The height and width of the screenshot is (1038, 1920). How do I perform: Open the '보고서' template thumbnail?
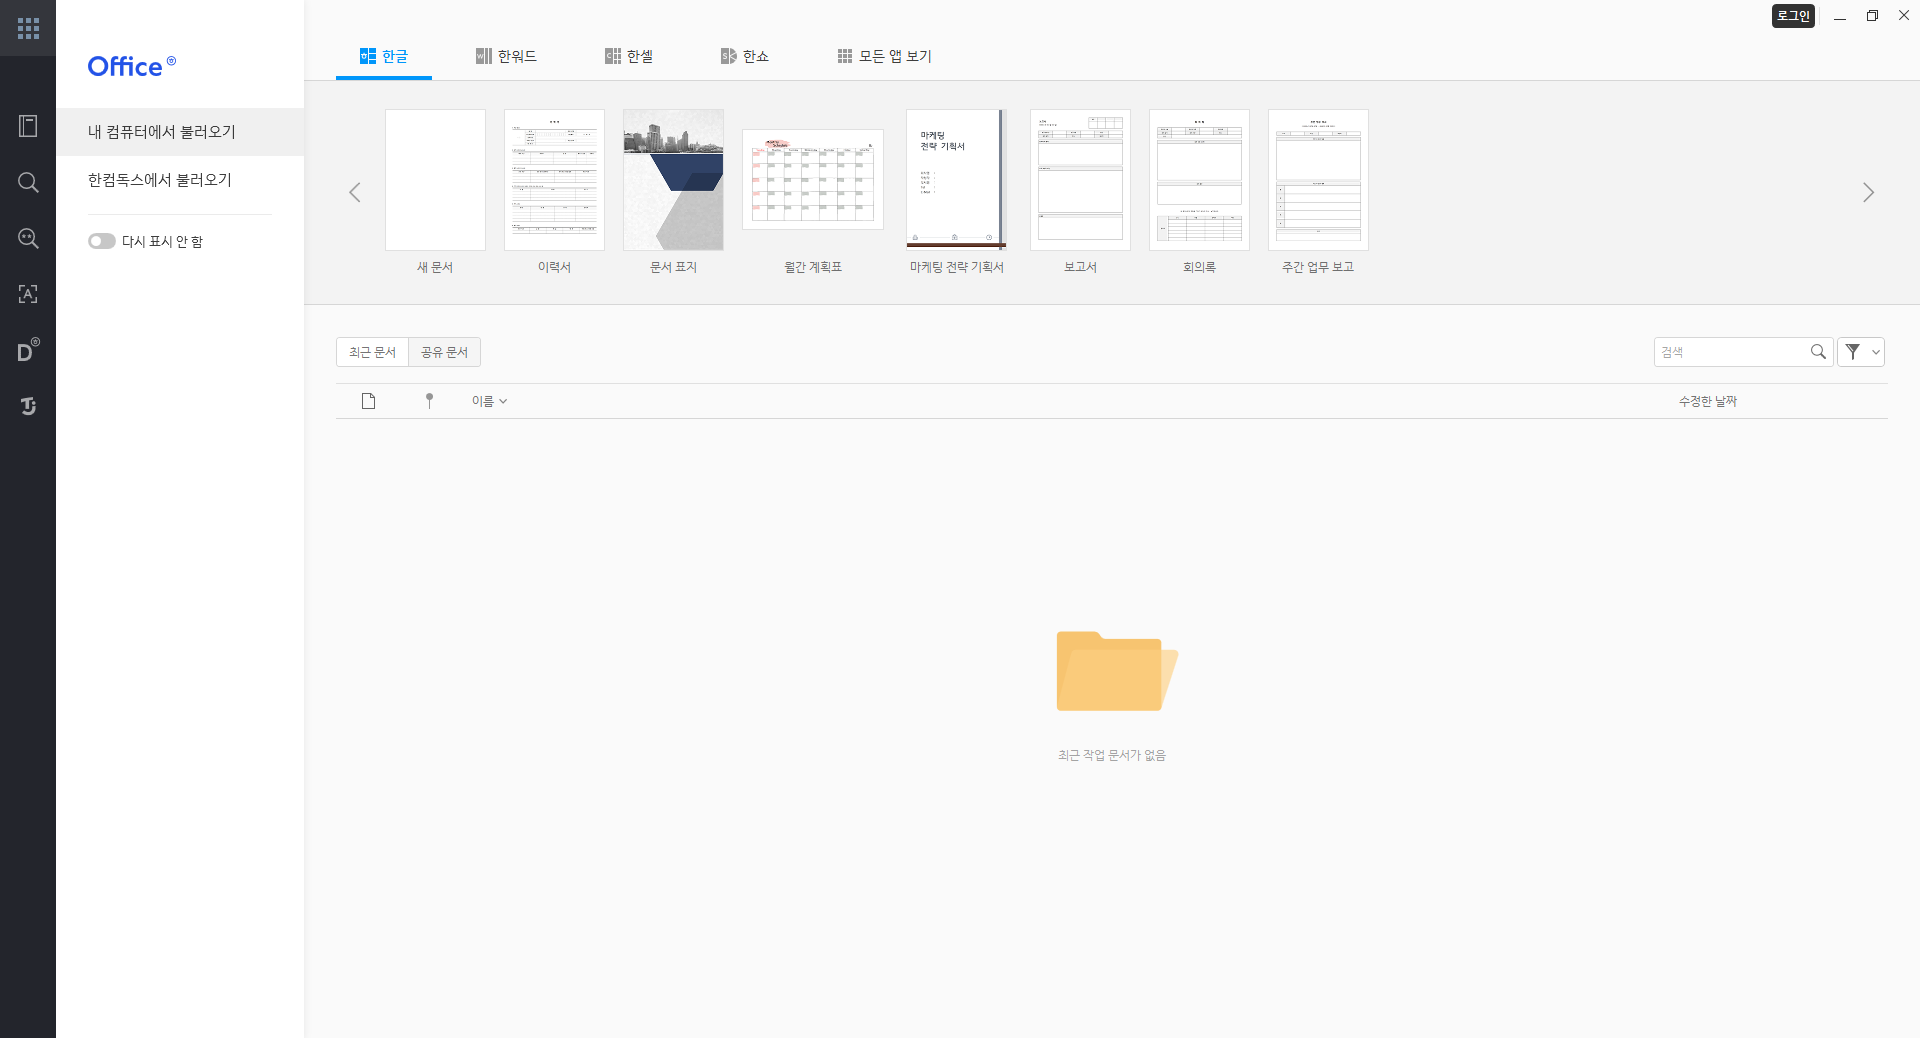(1080, 180)
